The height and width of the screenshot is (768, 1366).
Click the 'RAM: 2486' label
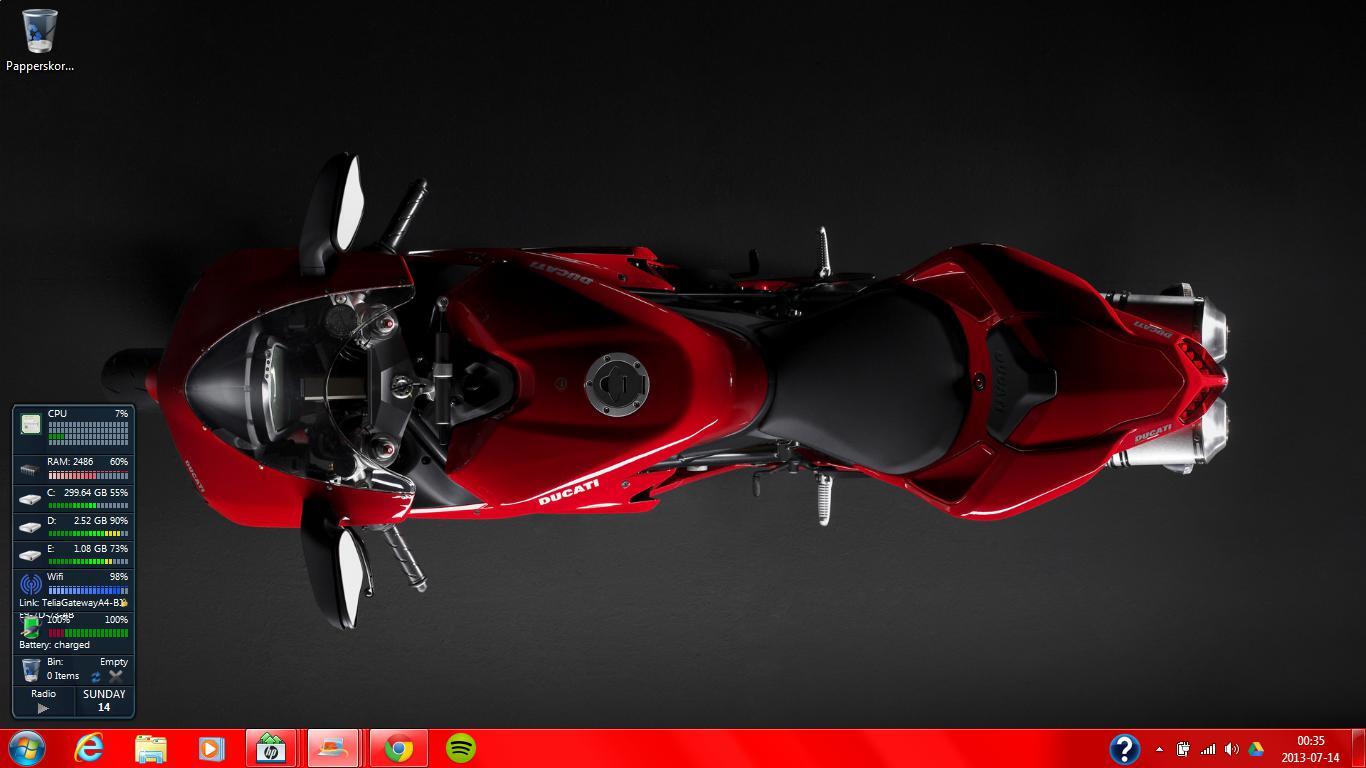click(x=70, y=462)
